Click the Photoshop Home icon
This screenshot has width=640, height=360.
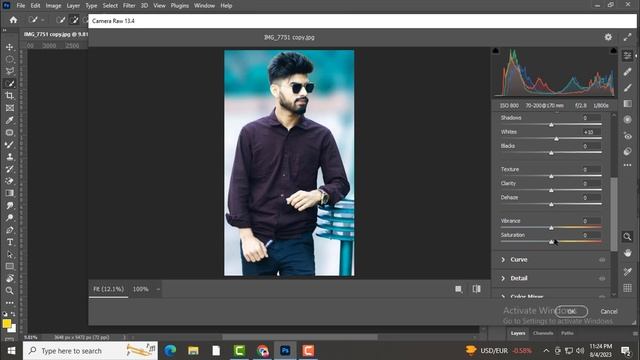(13, 20)
